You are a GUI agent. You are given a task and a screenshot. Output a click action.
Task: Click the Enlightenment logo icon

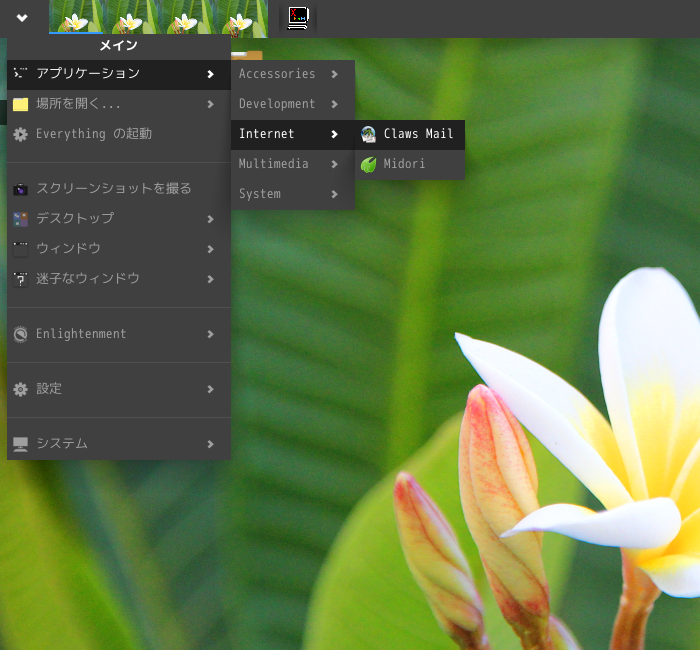[x=21, y=334]
